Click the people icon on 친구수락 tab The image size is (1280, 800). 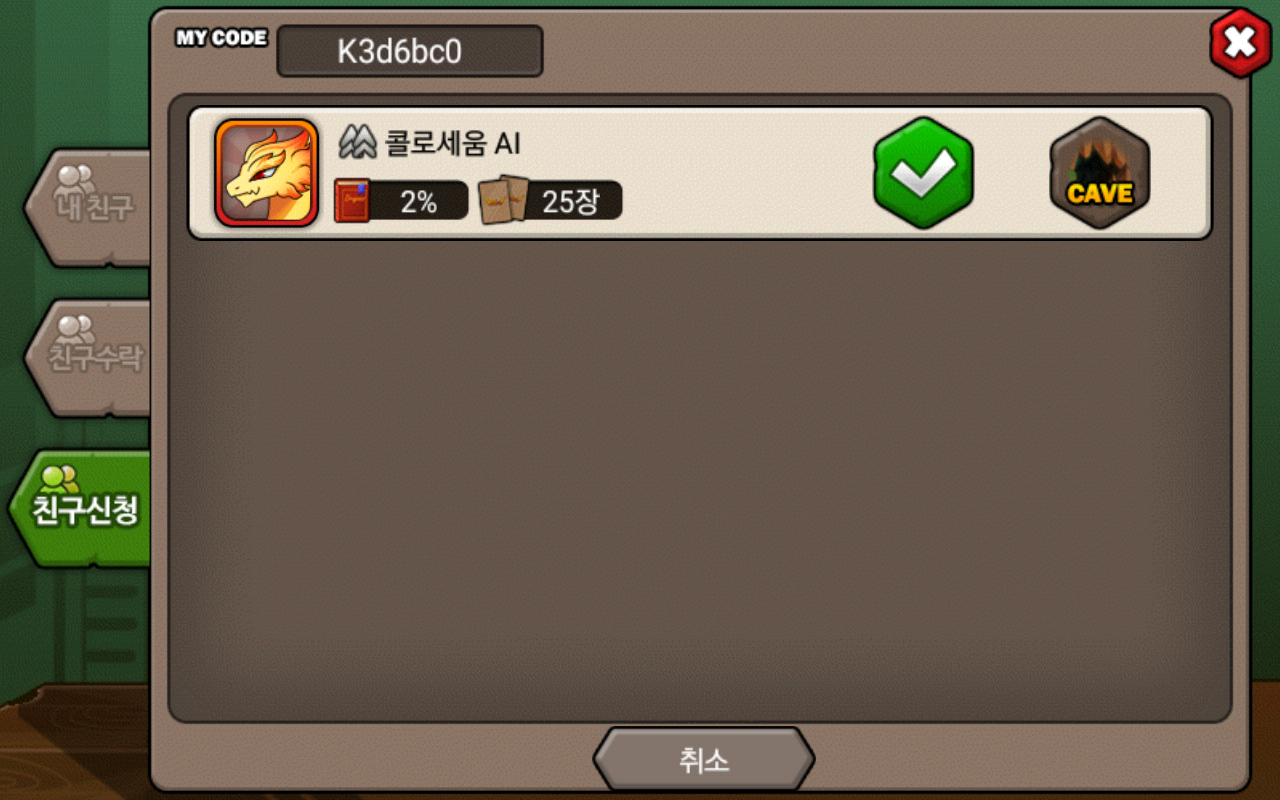(x=75, y=329)
